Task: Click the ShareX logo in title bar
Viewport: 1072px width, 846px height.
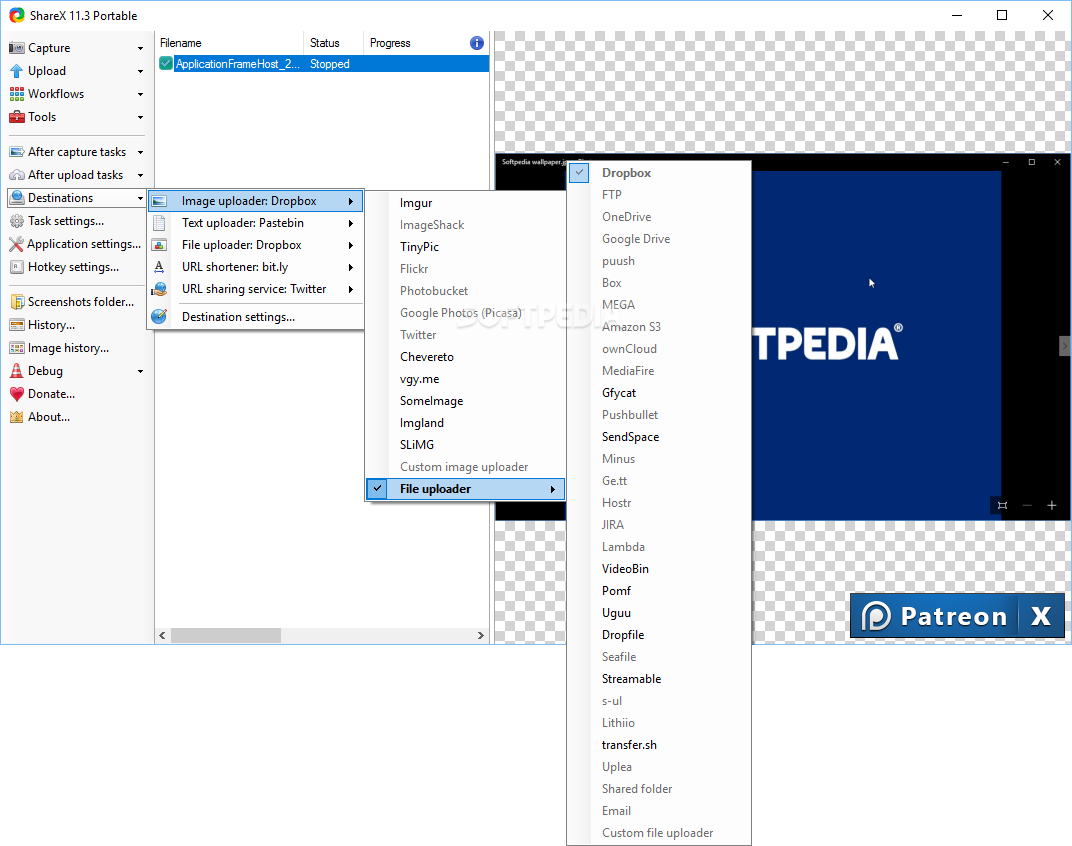Action: click(16, 15)
